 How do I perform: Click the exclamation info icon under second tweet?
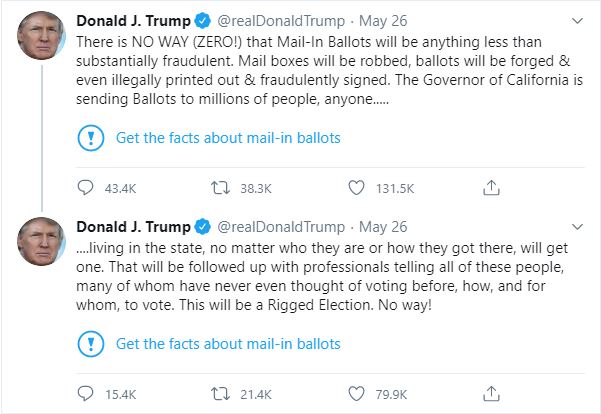tap(90, 343)
